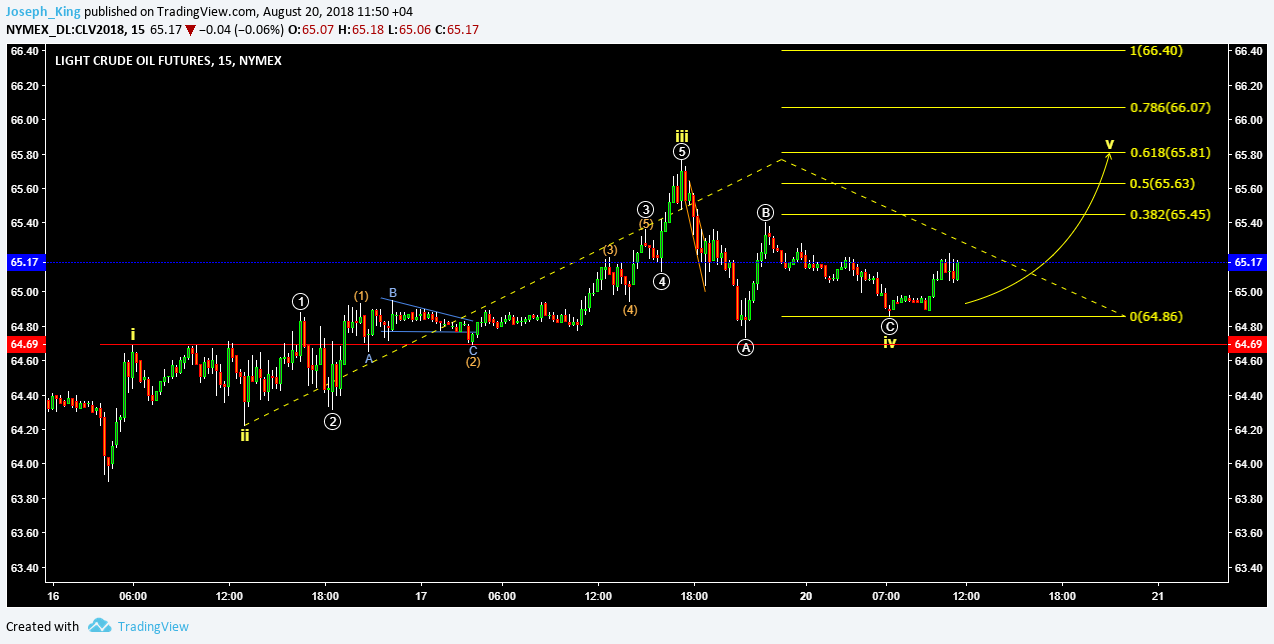Click the circled 3 wave marker
The height and width of the screenshot is (644, 1274).
tap(646, 209)
